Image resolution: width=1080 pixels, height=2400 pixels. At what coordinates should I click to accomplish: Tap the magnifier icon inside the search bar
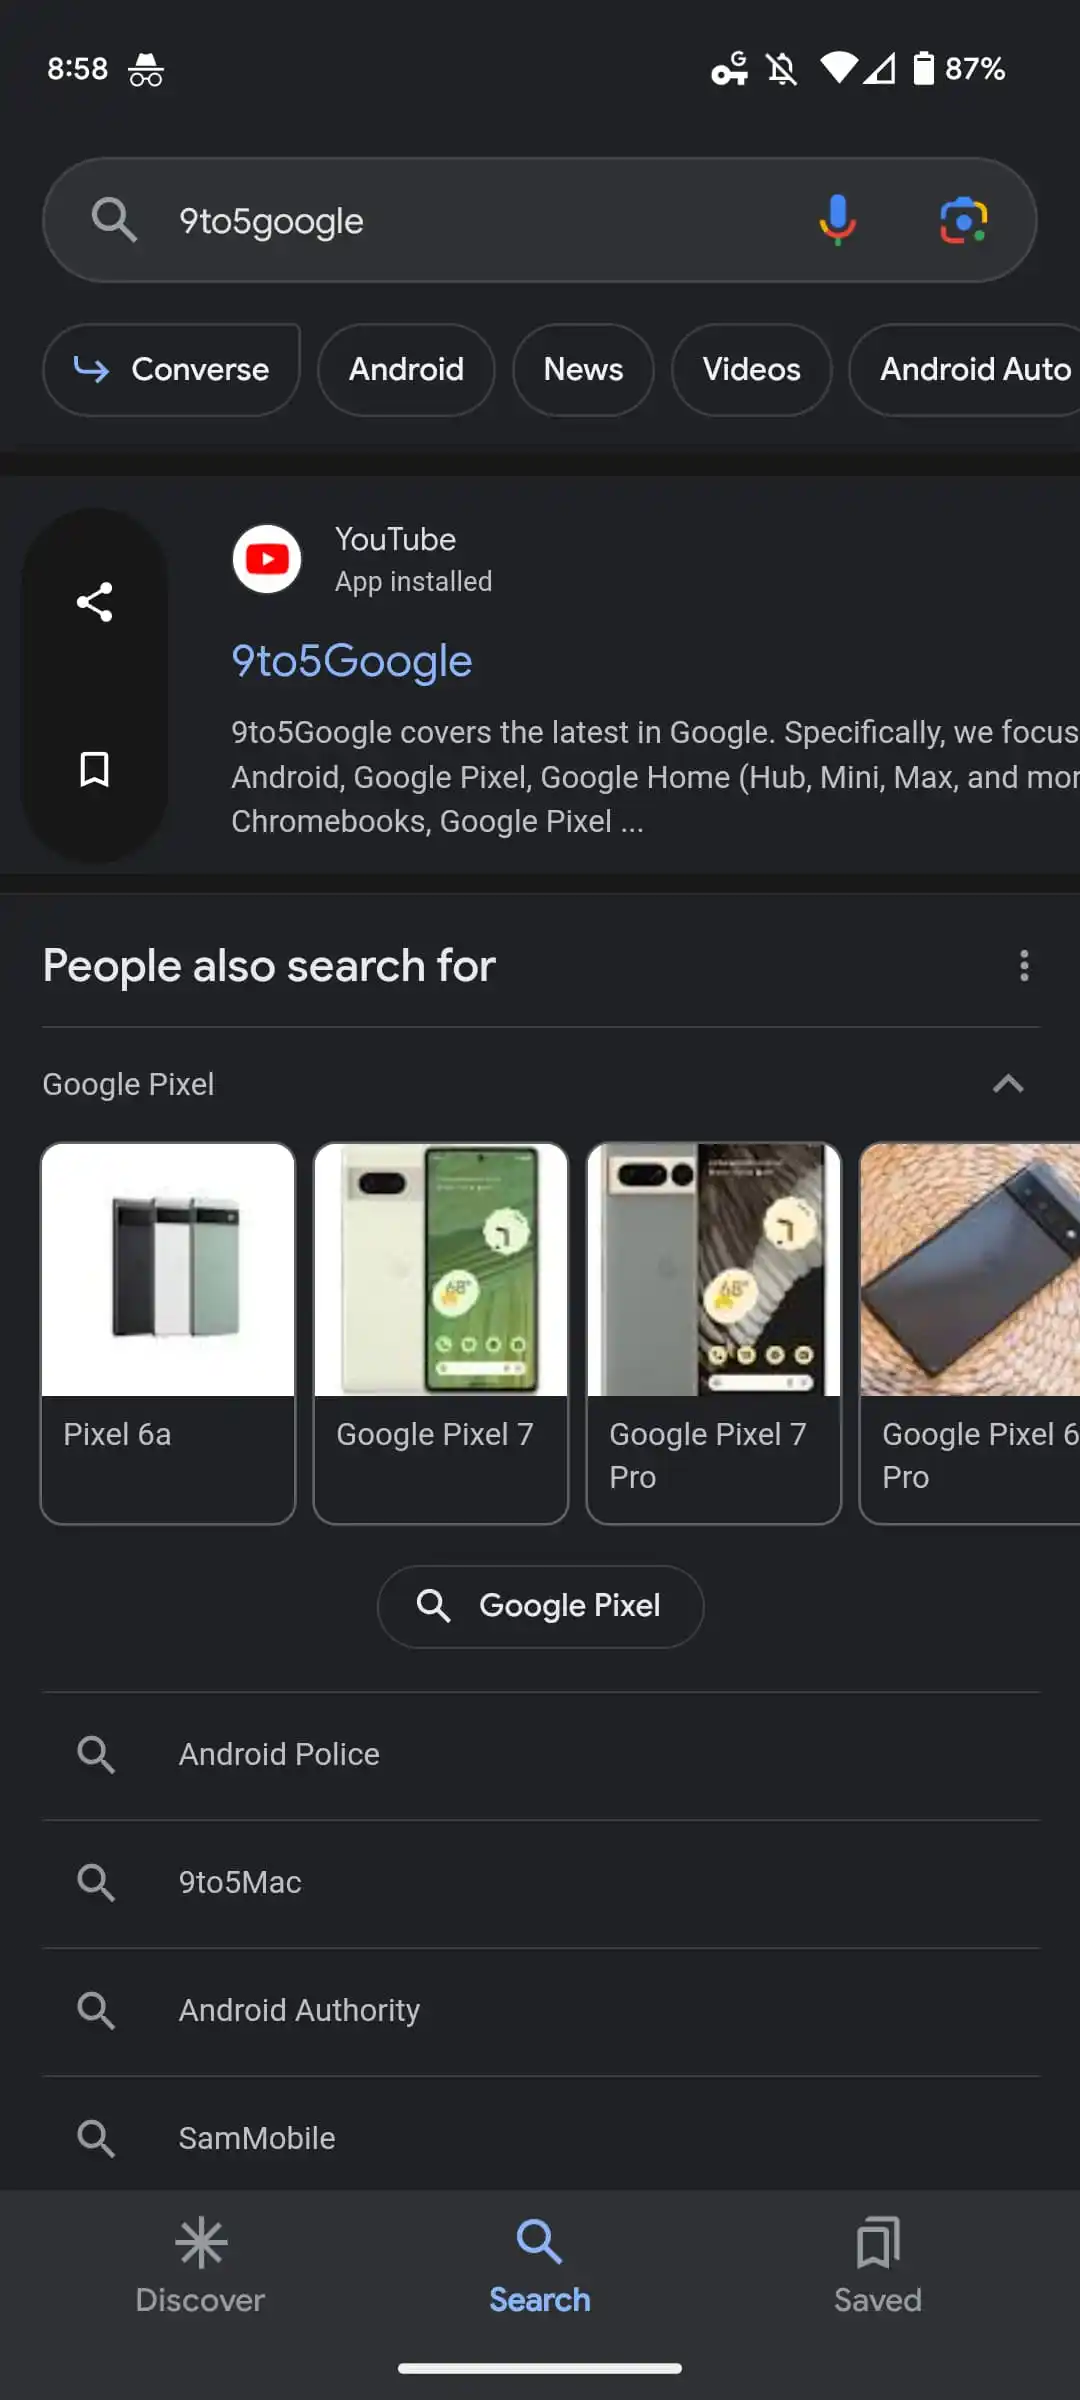pyautogui.click(x=114, y=220)
